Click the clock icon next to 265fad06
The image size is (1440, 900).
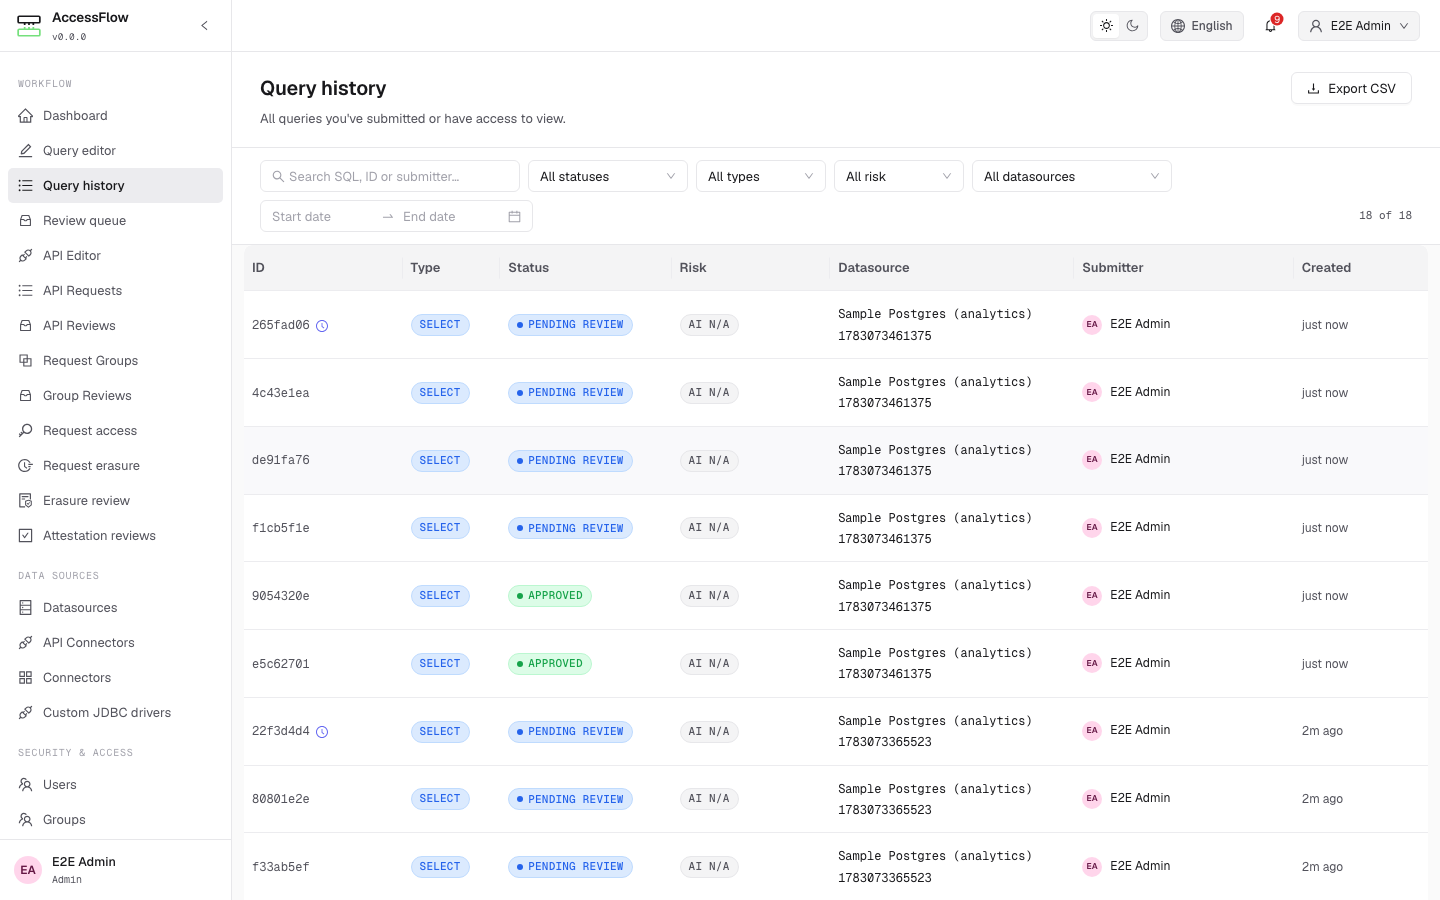click(322, 326)
